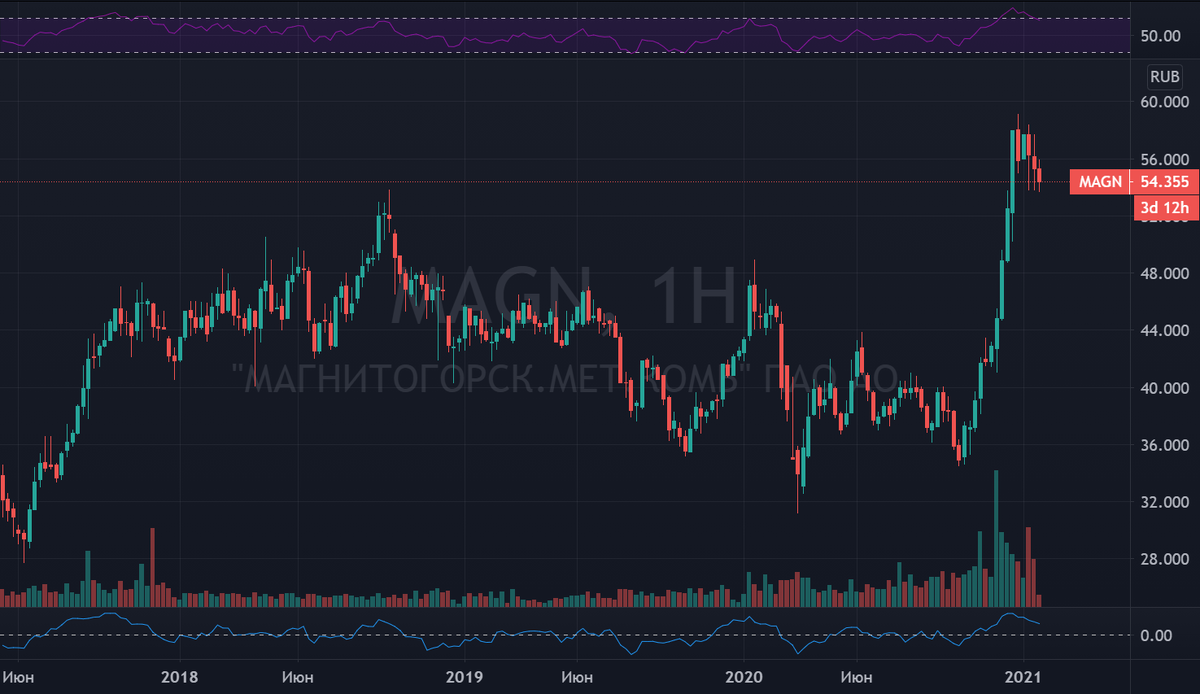Click the MAGN symbol price label

coord(1102,182)
